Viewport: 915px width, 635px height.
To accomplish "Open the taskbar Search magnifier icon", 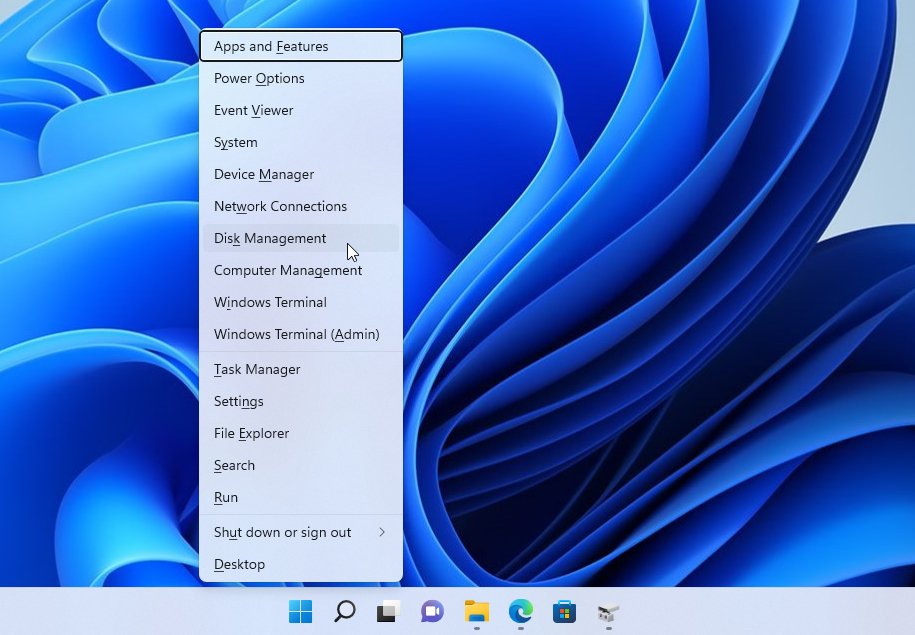I will (344, 611).
